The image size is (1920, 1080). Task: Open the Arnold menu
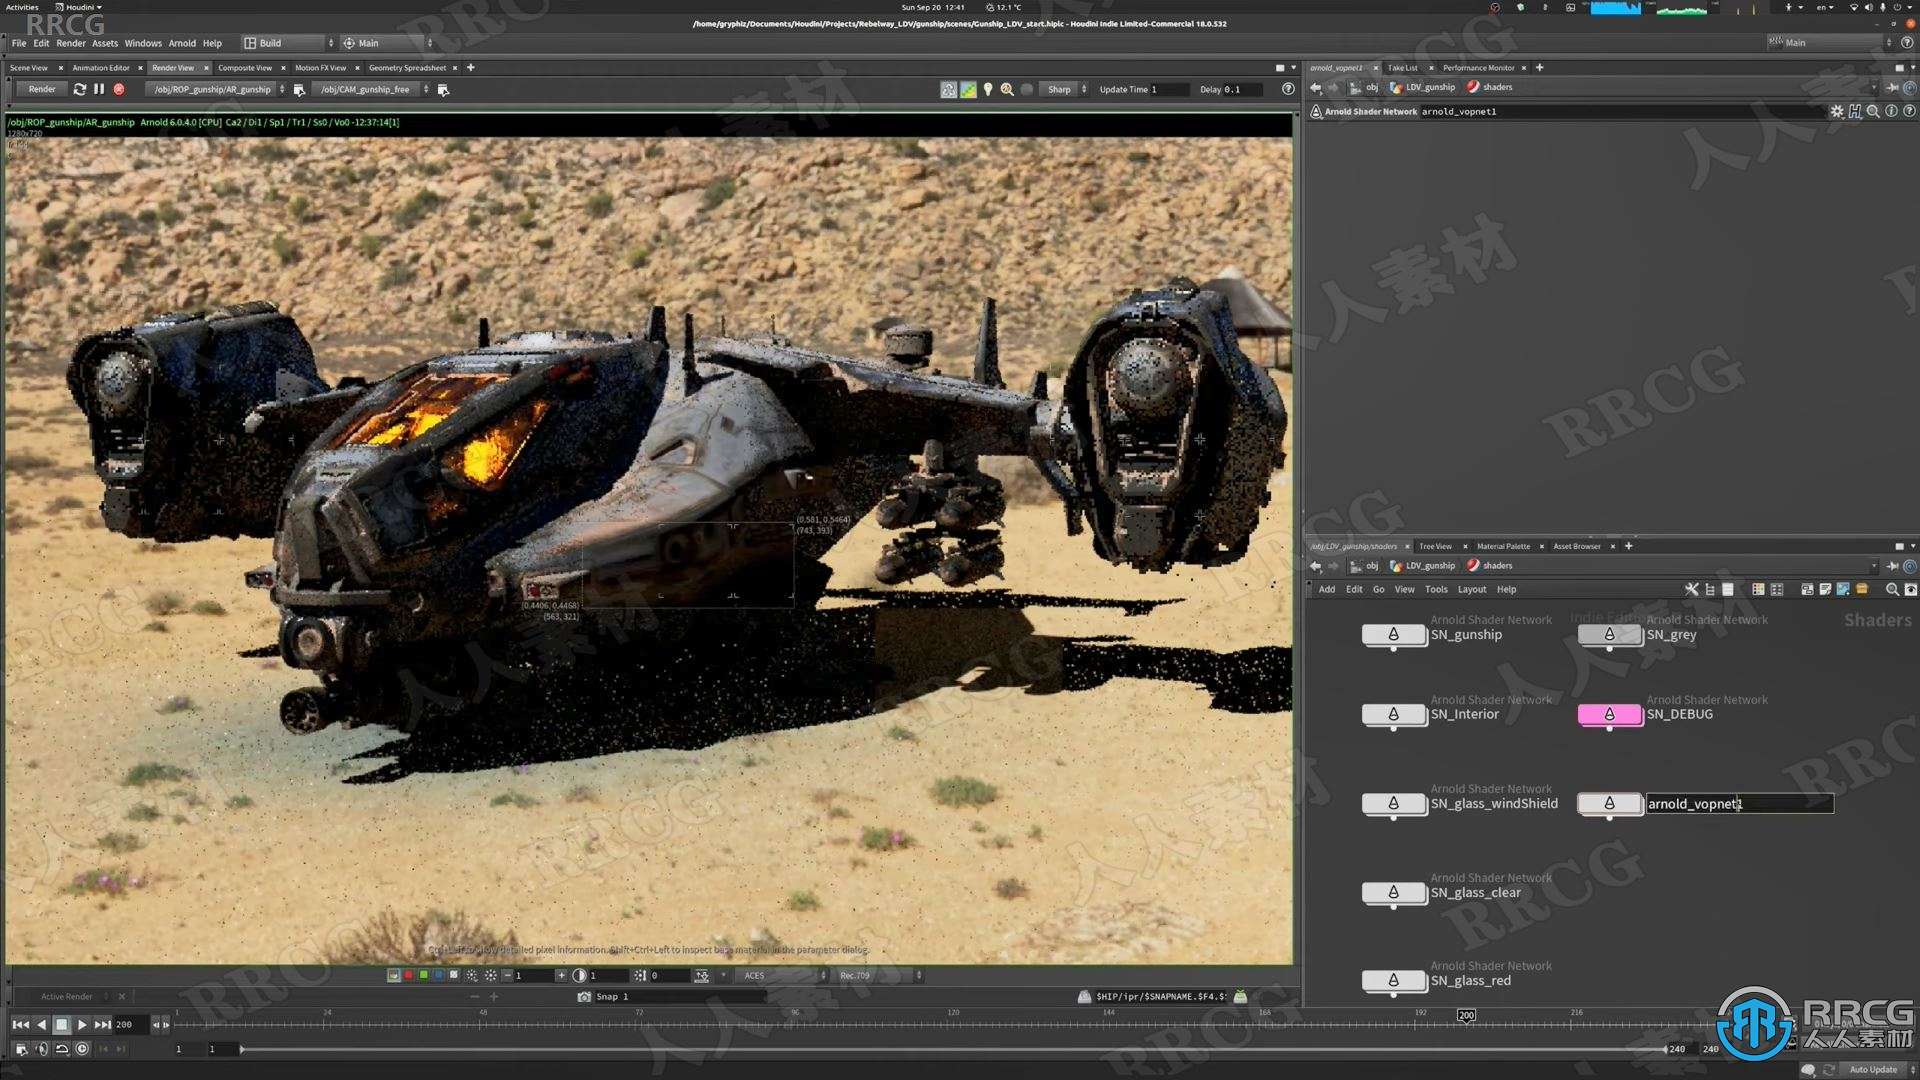click(182, 43)
